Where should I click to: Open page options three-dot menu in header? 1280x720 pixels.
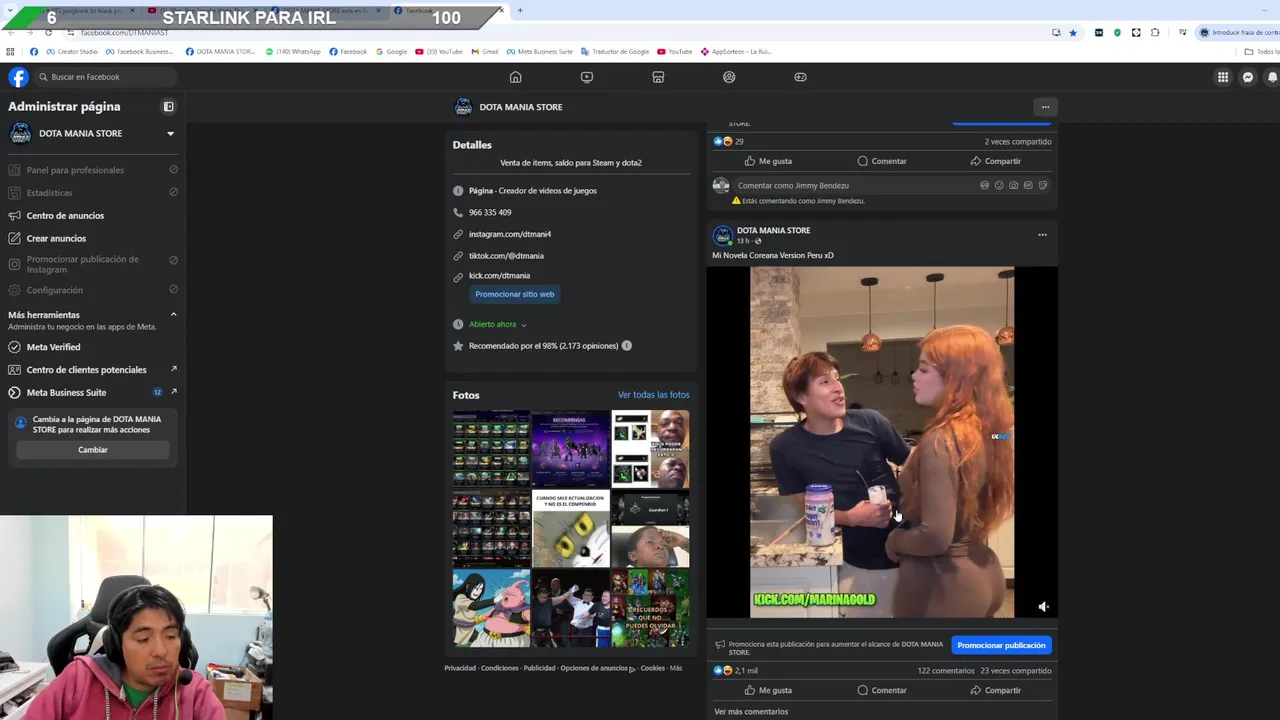pyautogui.click(x=1045, y=107)
